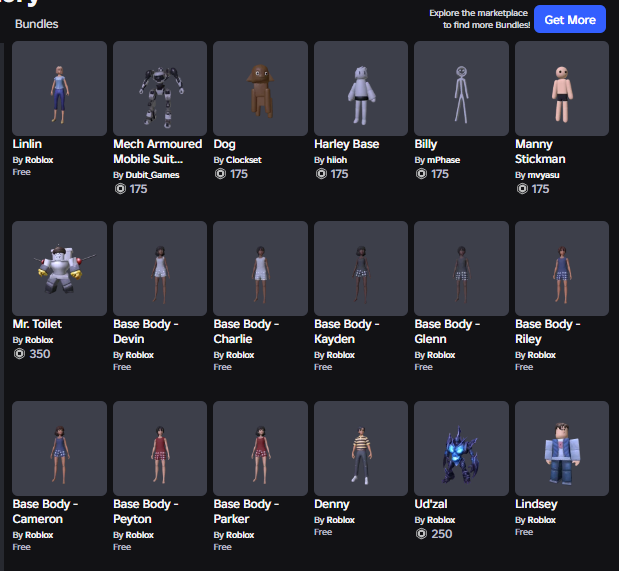This screenshot has width=619, height=571.
Task: Open the Billy stickman thumbnail
Action: coord(461,88)
